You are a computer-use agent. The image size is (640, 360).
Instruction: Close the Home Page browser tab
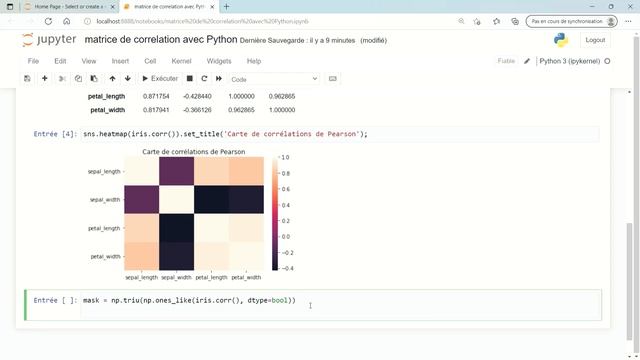(113, 7)
